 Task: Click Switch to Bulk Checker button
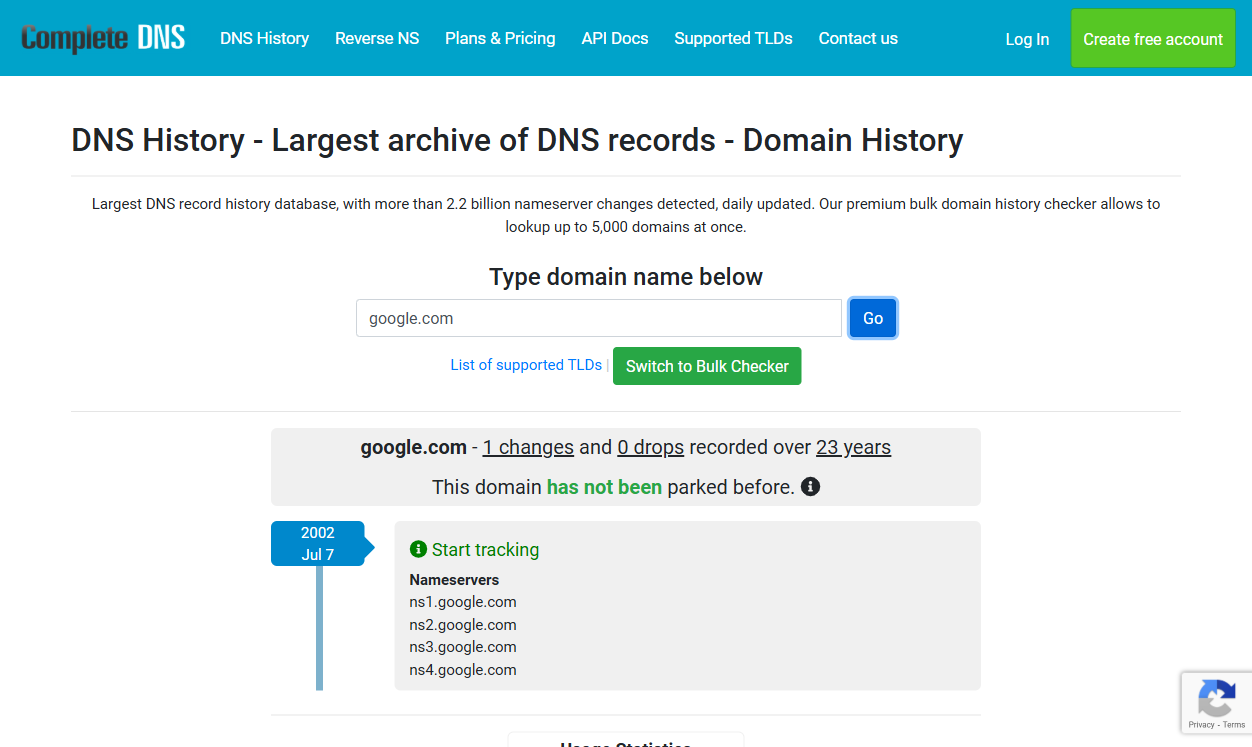(x=707, y=366)
